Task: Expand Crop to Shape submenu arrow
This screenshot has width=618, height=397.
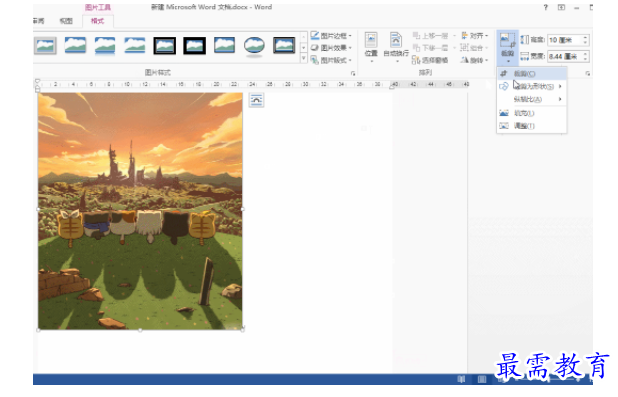Action: pyautogui.click(x=560, y=86)
